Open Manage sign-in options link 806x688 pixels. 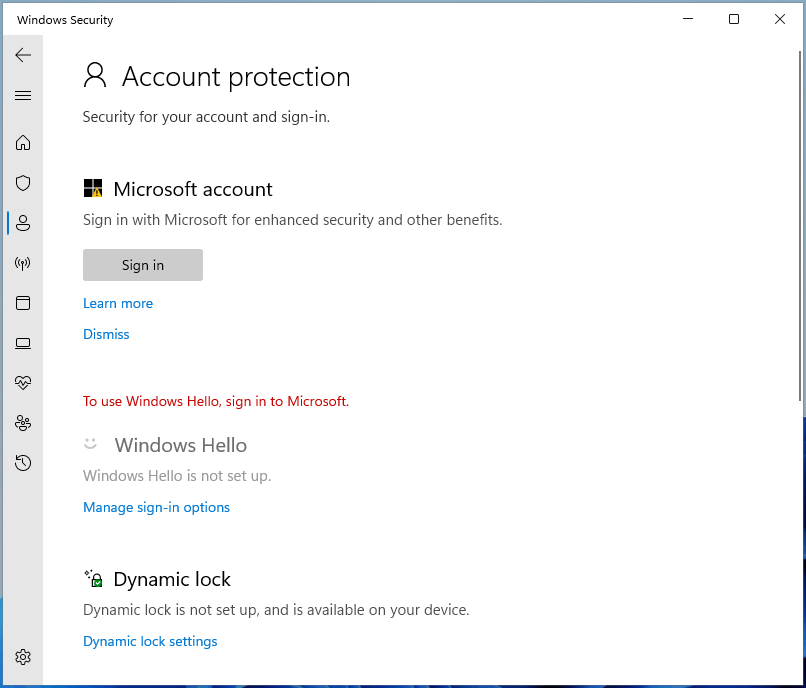coord(156,508)
